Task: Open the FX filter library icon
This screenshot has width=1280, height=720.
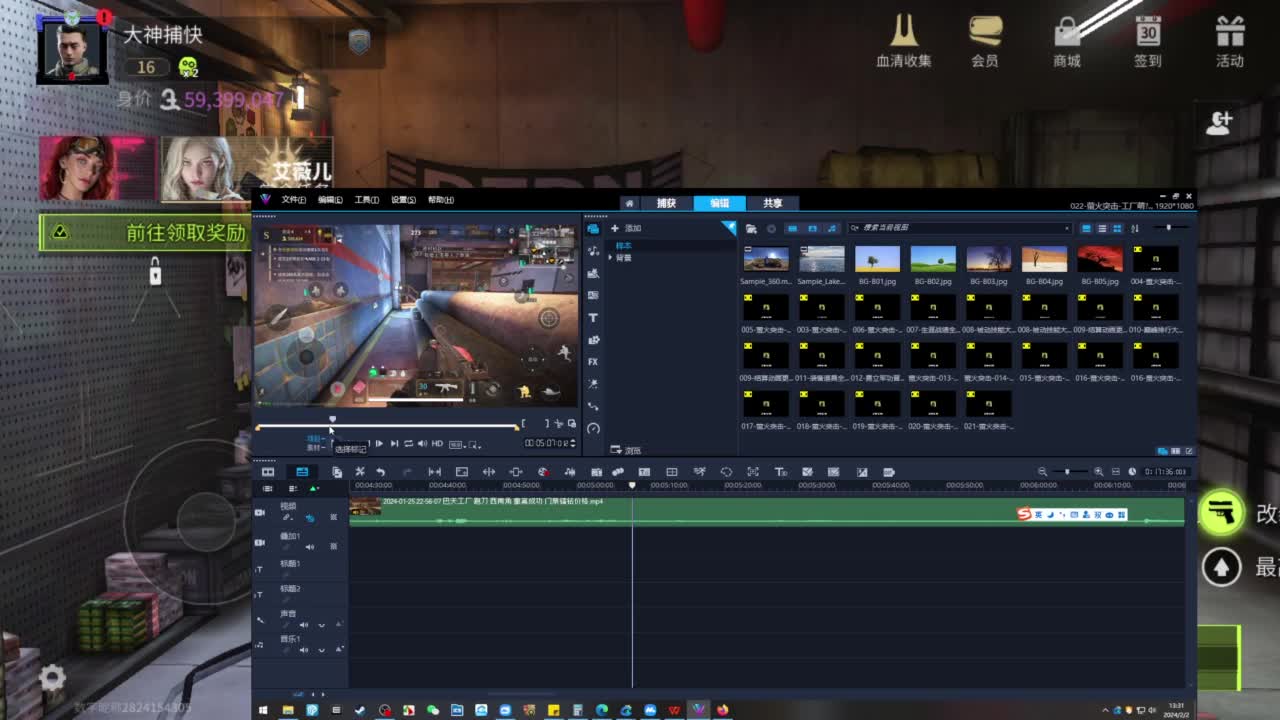Action: 593,362
